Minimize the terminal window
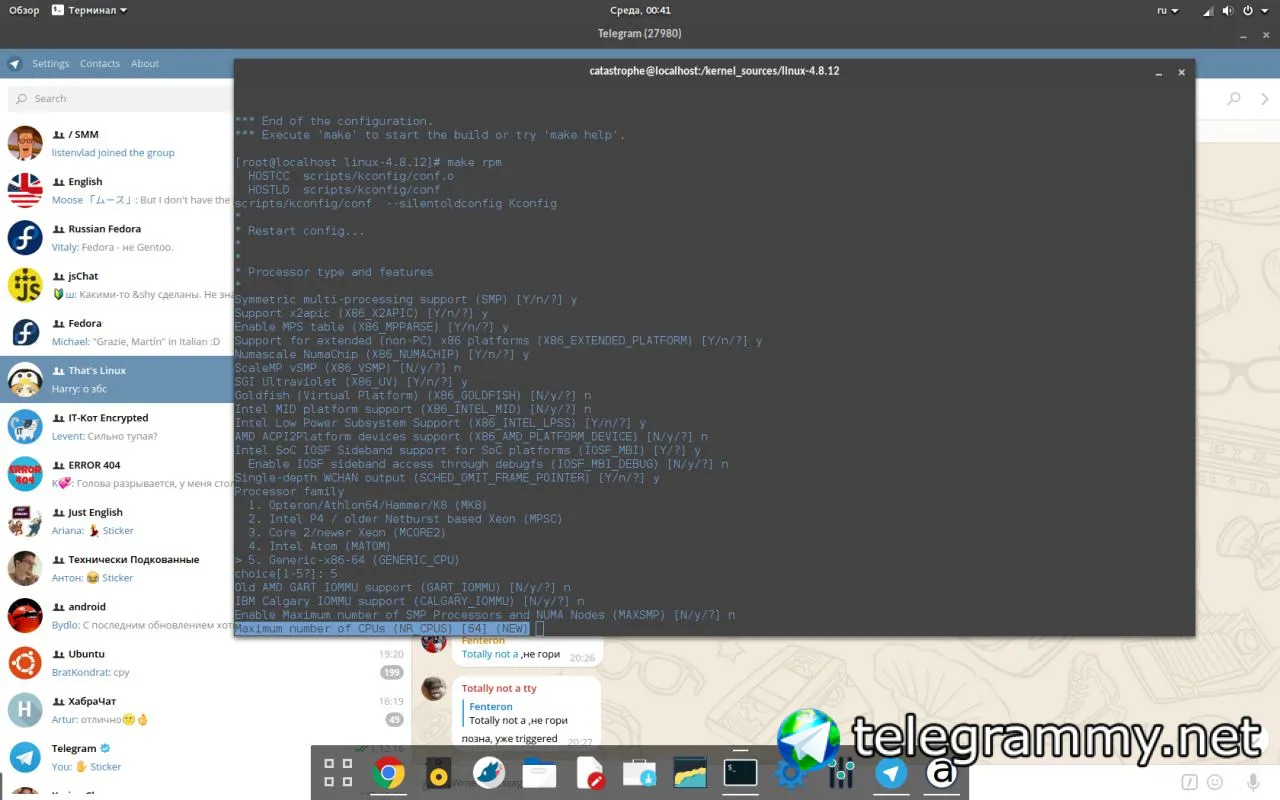1280x800 pixels. [1158, 72]
